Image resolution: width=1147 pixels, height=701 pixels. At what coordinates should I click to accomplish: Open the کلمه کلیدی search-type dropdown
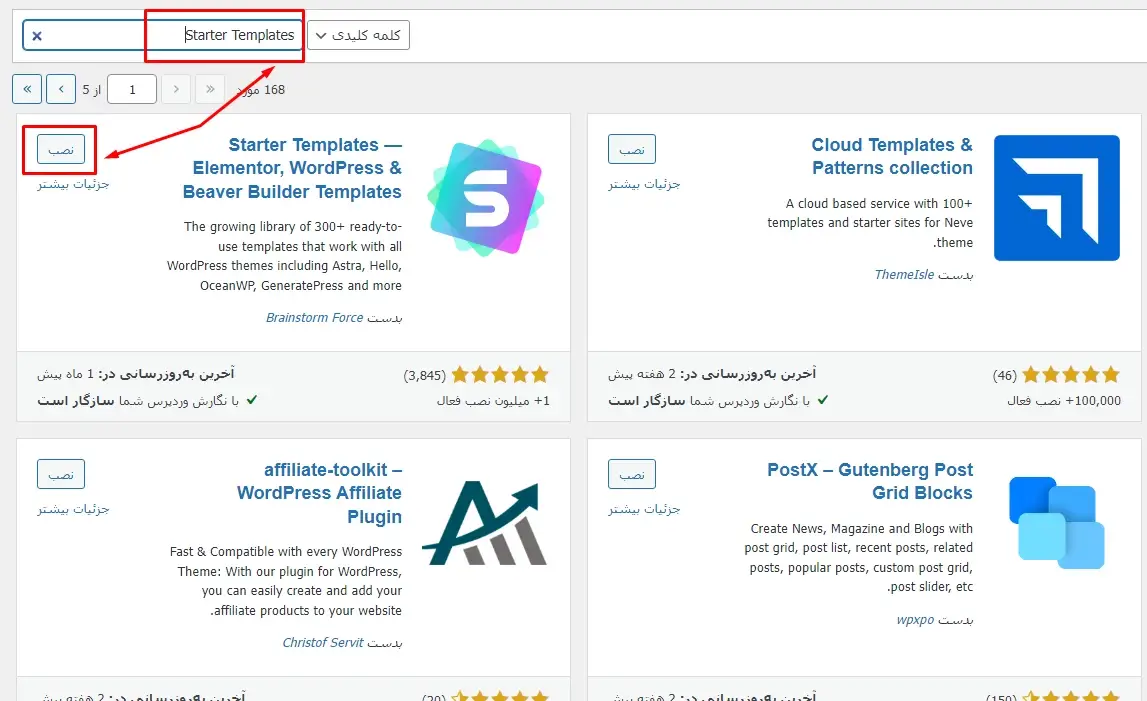coord(358,35)
